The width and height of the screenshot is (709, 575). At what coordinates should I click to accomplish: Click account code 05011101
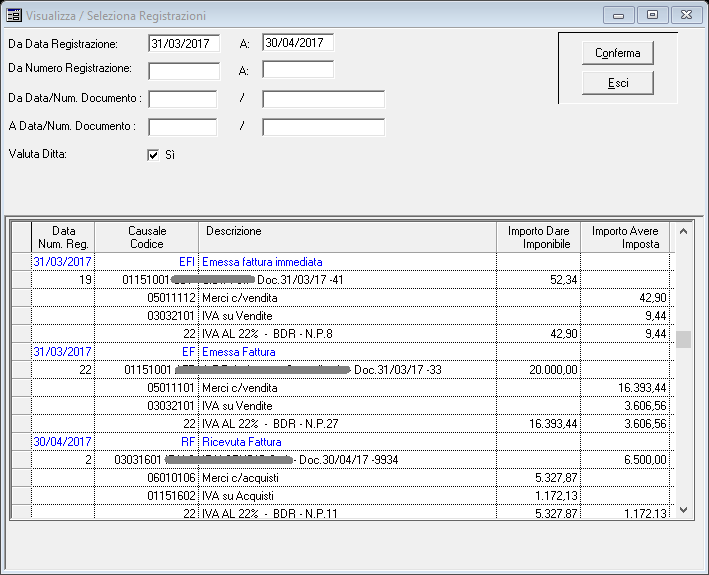[x=171, y=388]
